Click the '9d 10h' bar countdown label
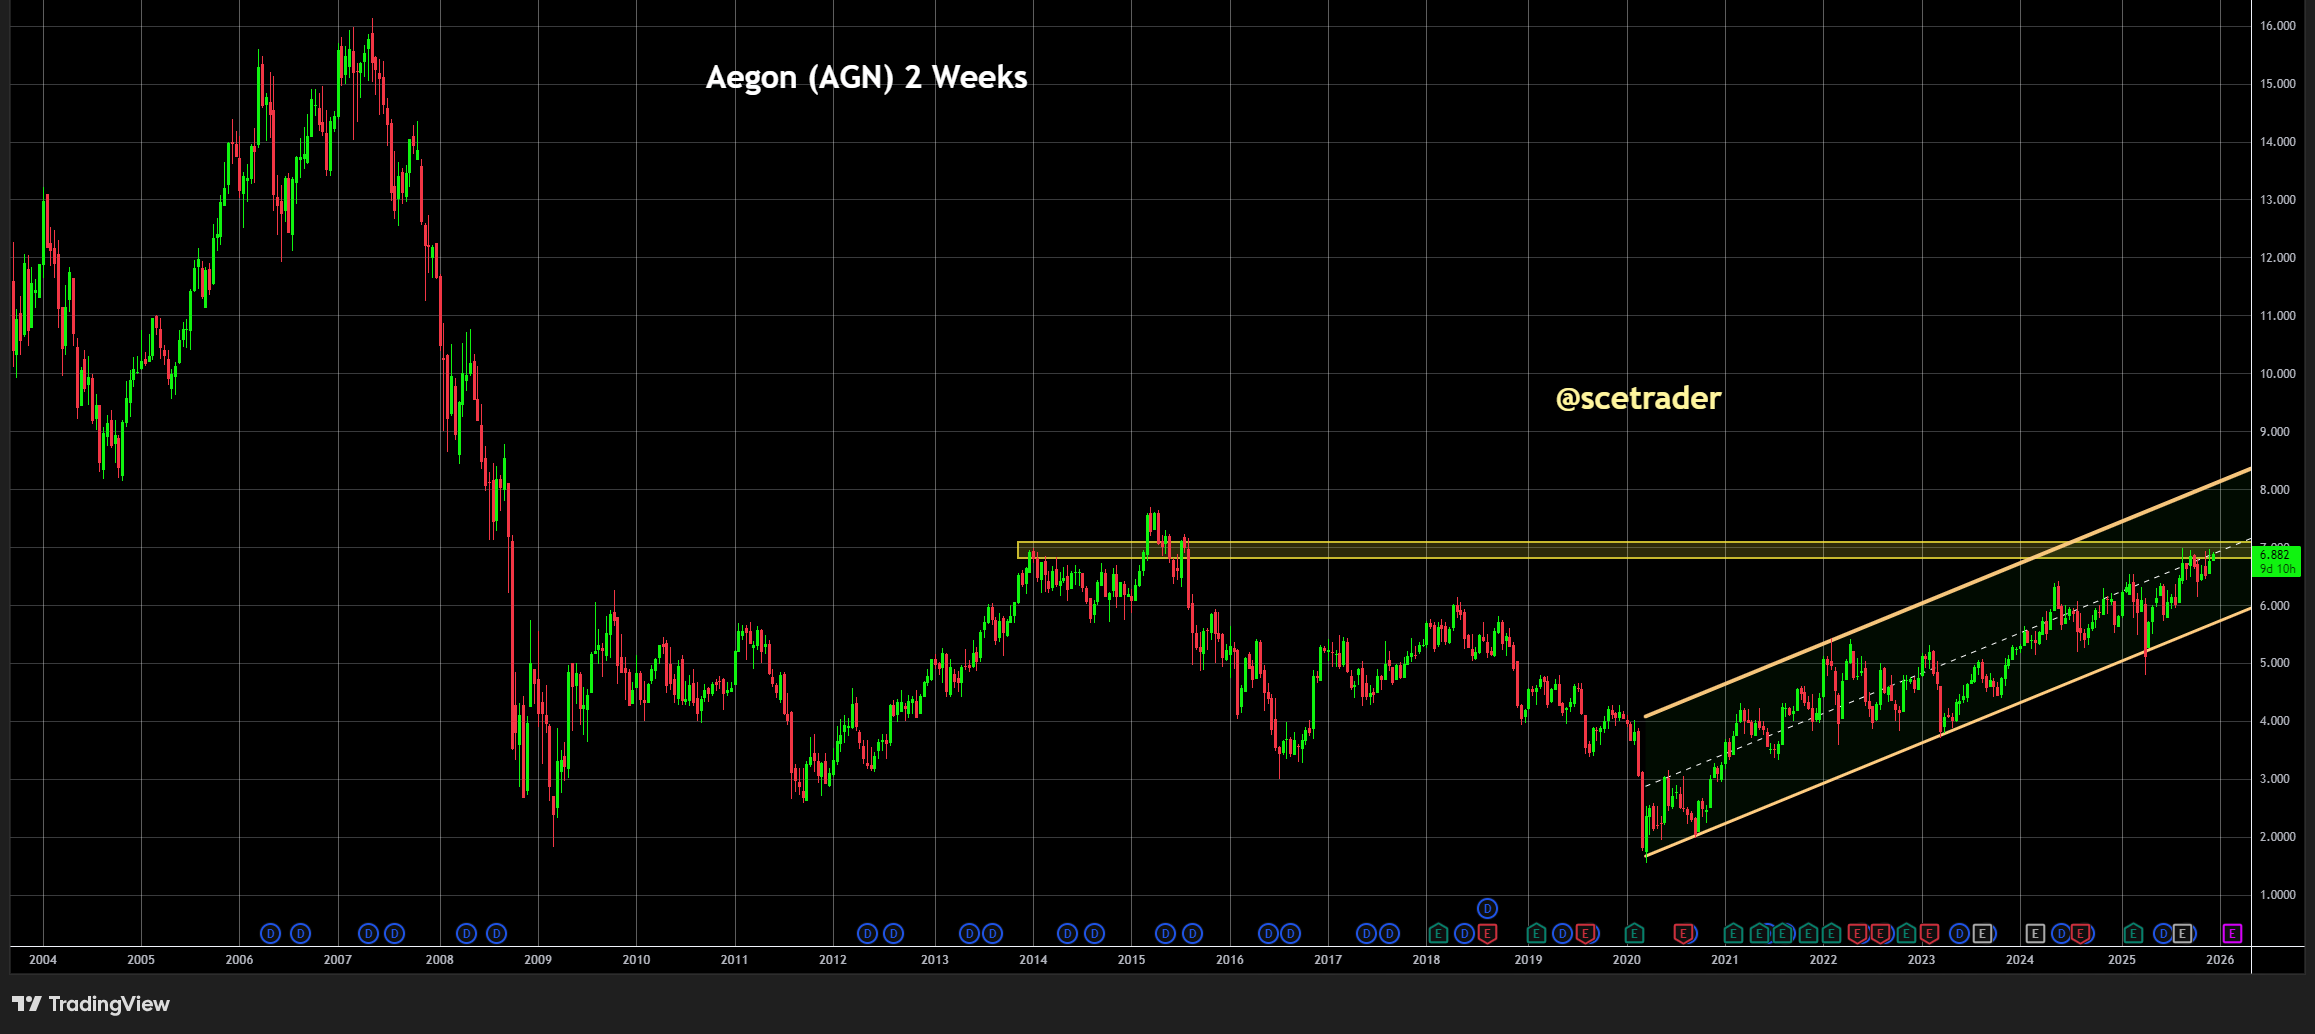This screenshot has width=2315, height=1034. coord(2278,569)
